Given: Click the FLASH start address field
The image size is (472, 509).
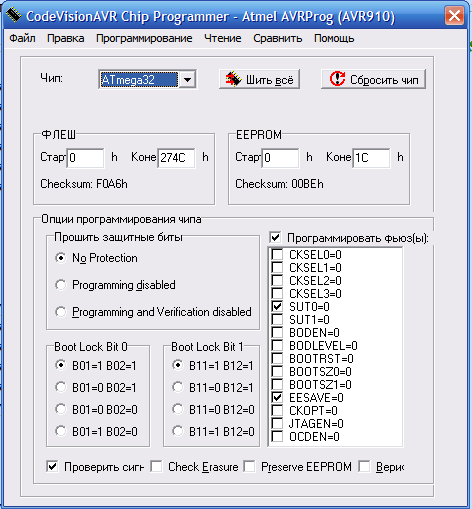Looking at the screenshot, I should click(85, 158).
